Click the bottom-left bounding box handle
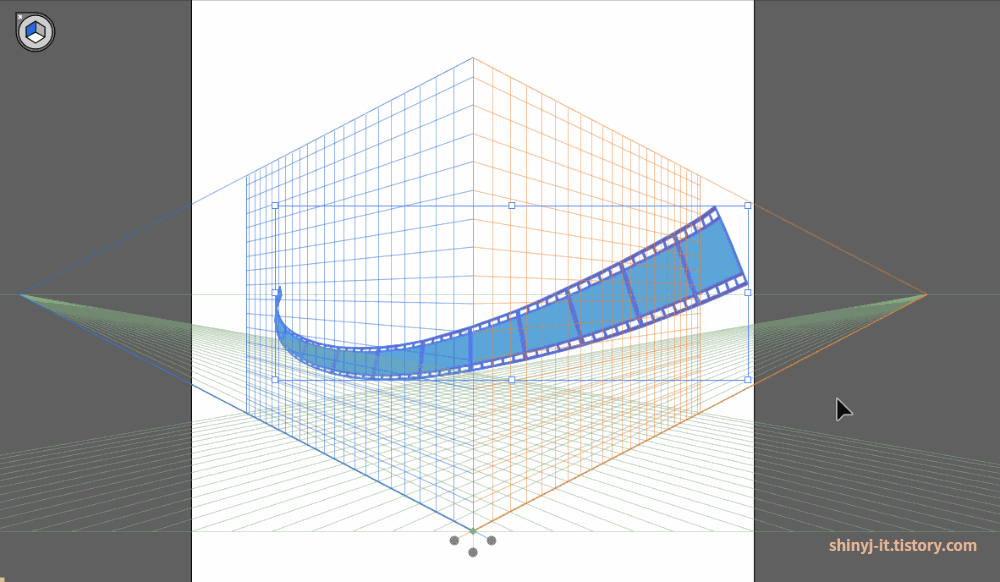This screenshot has height=582, width=1000. click(275, 380)
